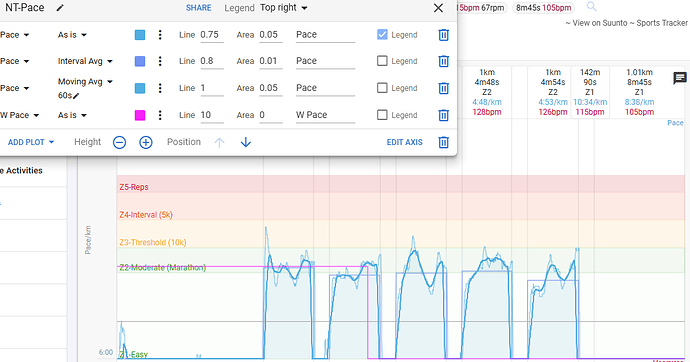Pick magenta color swatch of W Pace plot
This screenshot has width=690, height=362.
tap(140, 115)
